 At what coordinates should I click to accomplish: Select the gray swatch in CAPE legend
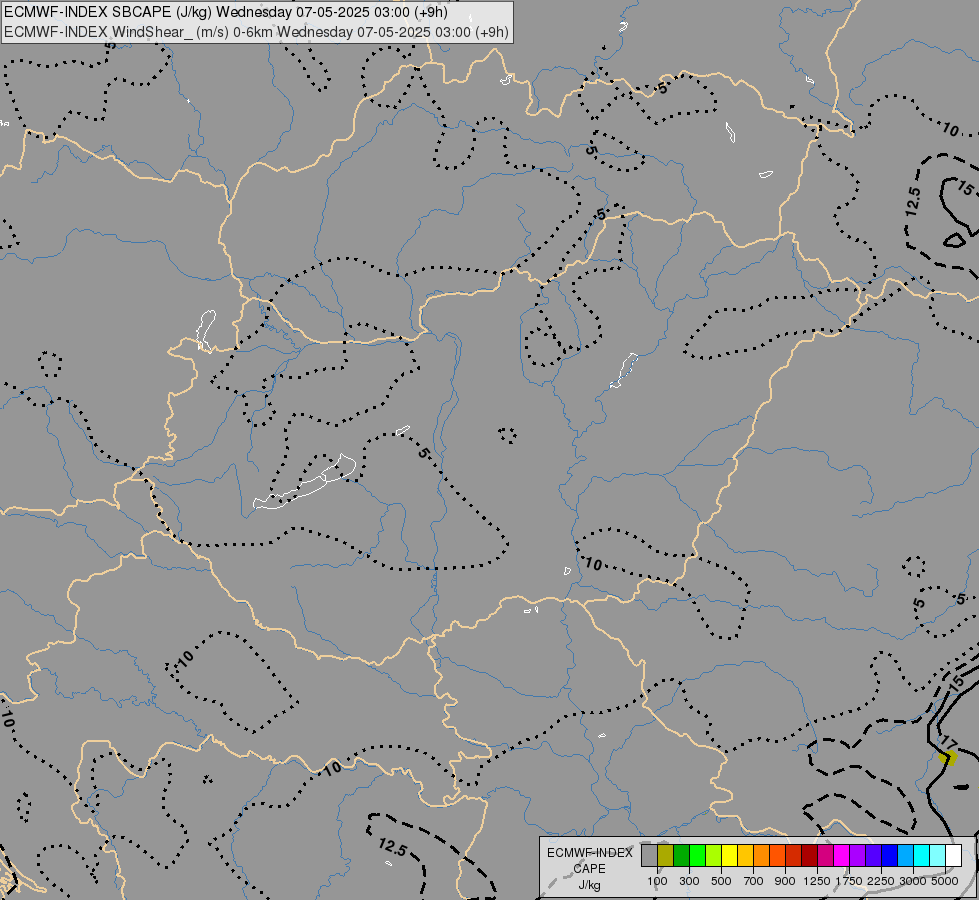[x=649, y=855]
